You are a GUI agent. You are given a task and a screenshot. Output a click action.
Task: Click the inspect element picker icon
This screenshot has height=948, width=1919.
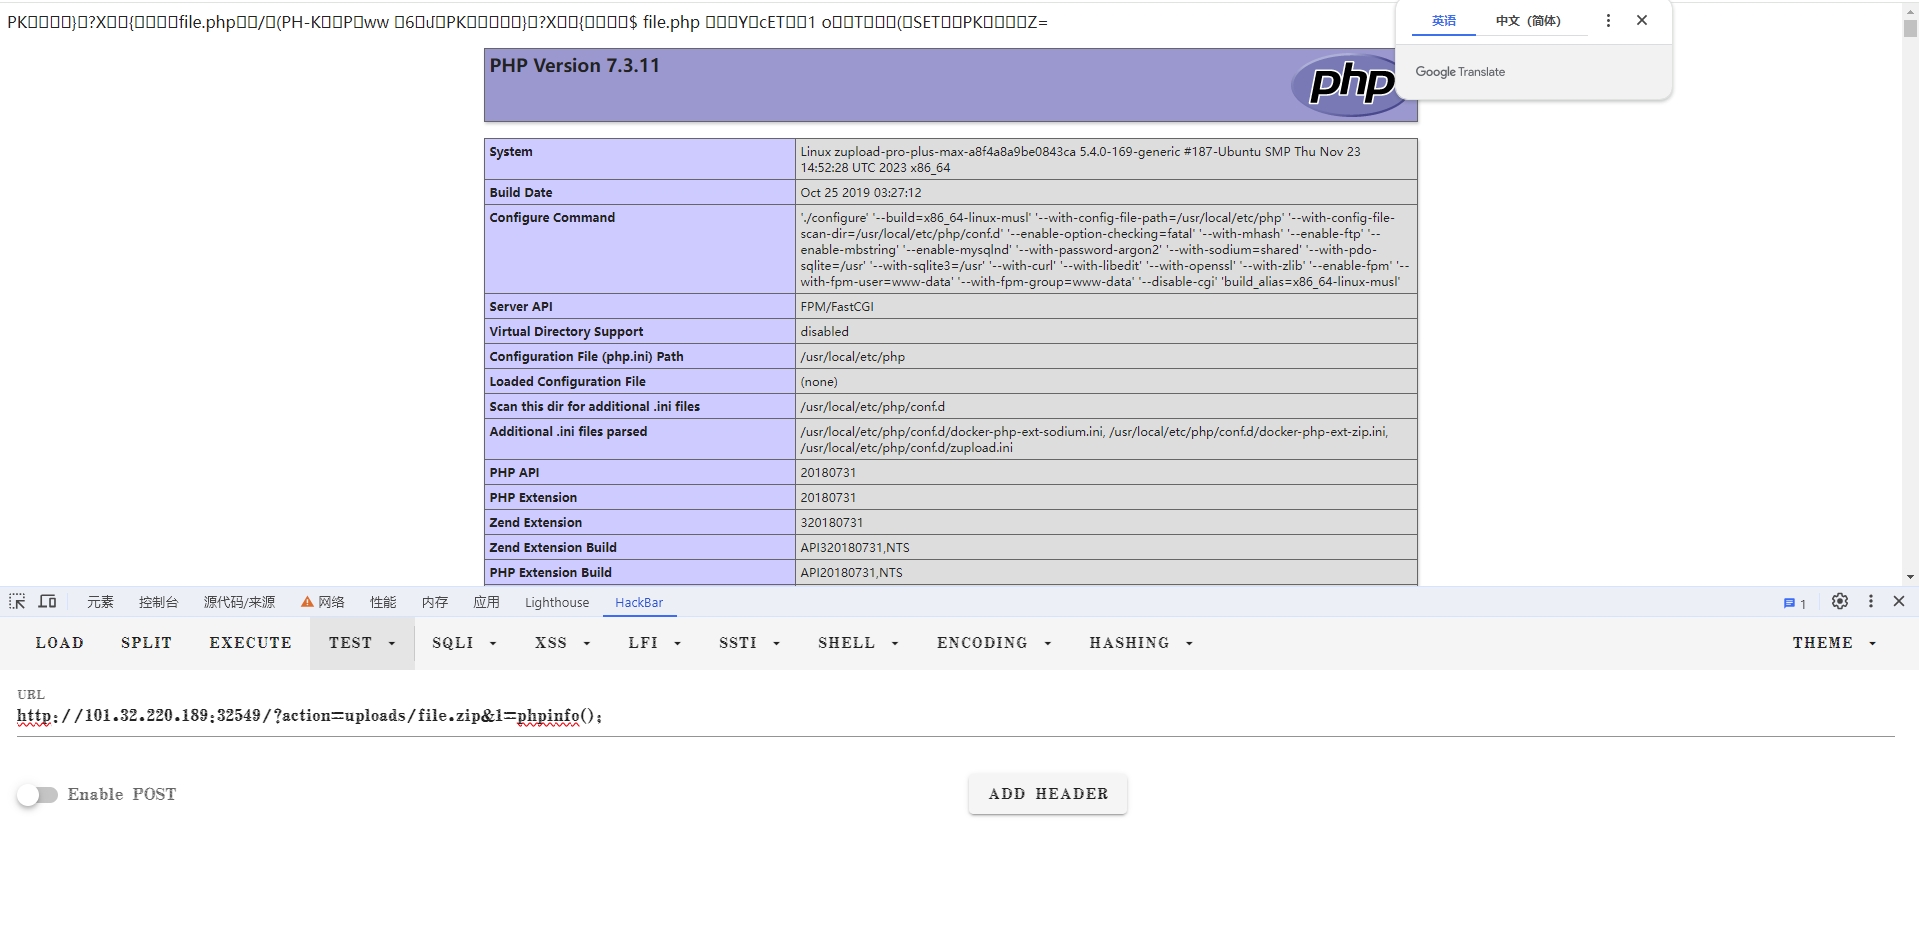[x=17, y=602]
